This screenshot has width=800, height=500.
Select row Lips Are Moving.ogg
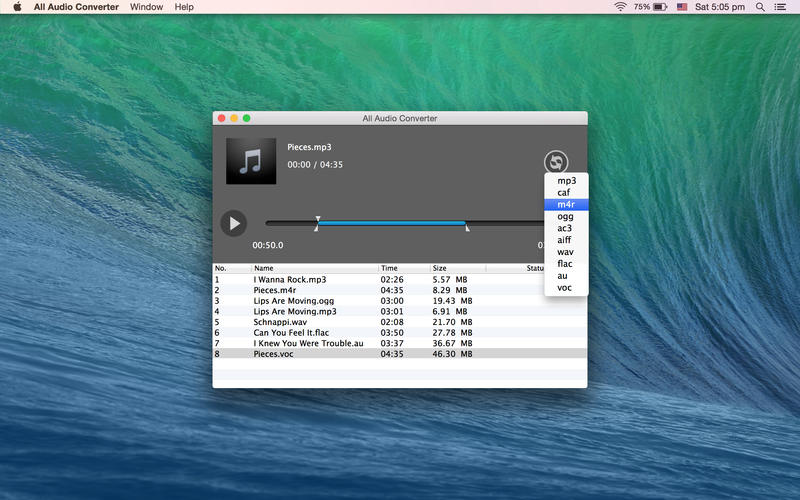[399, 301]
